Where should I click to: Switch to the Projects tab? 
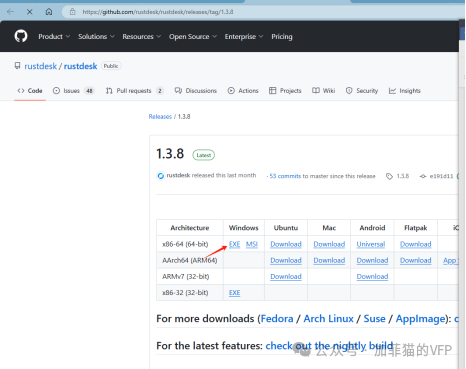tap(285, 91)
